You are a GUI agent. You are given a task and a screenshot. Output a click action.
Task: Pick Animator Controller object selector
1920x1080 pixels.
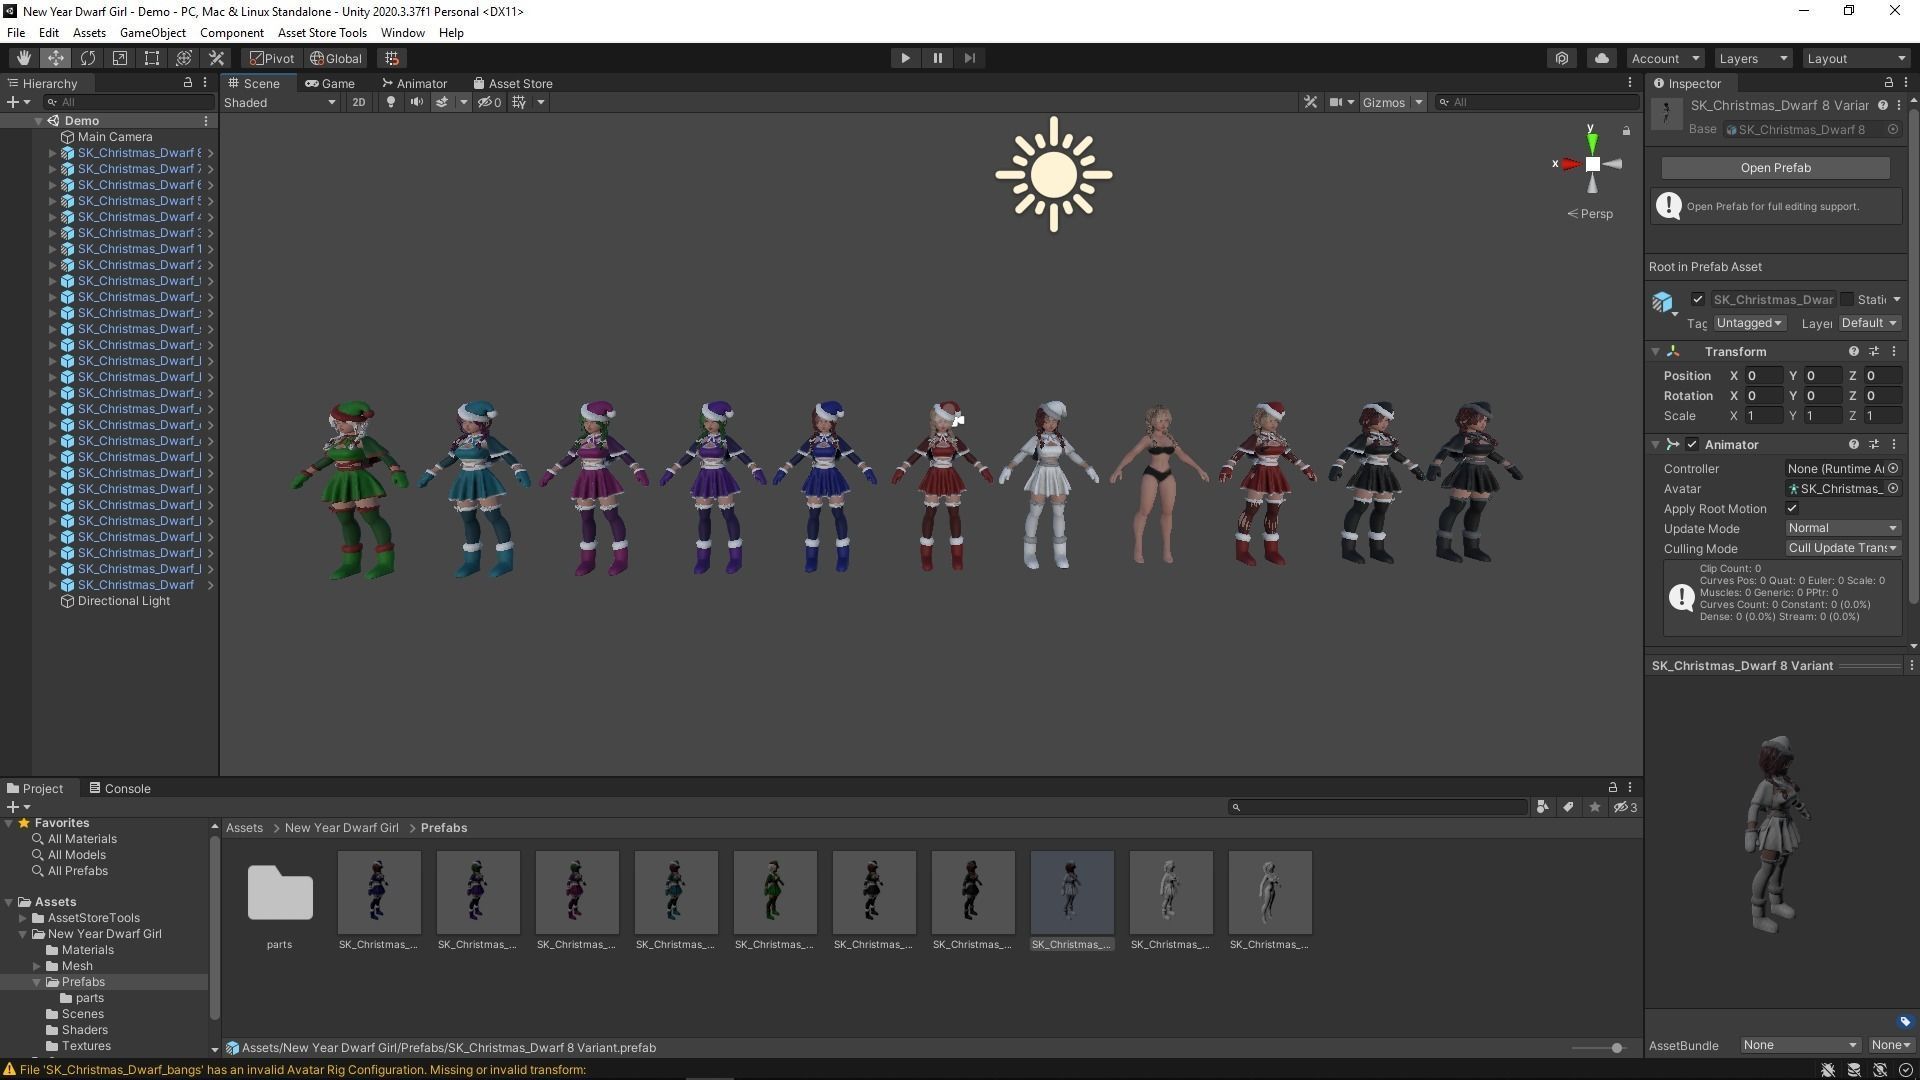[x=1893, y=469]
